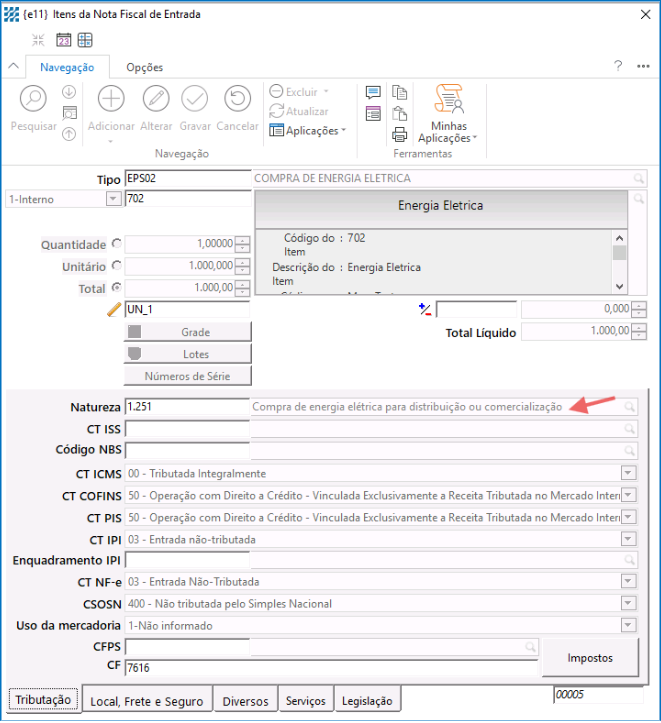
Task: Click the Adicionar plus icon
Action: click(111, 99)
